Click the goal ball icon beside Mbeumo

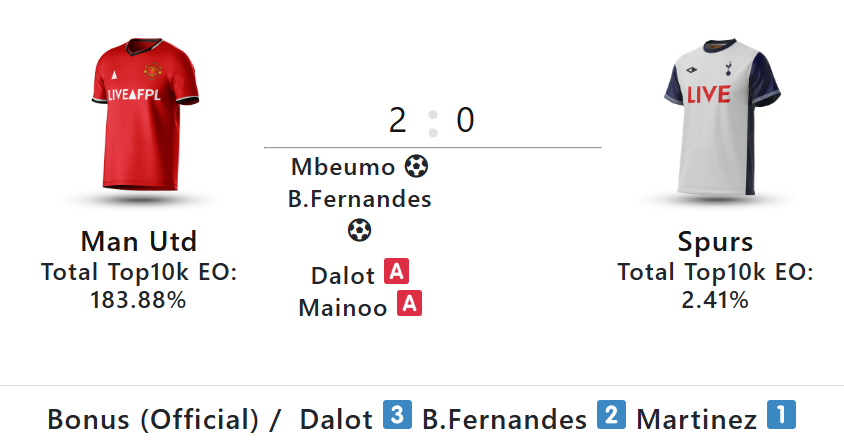click(416, 166)
